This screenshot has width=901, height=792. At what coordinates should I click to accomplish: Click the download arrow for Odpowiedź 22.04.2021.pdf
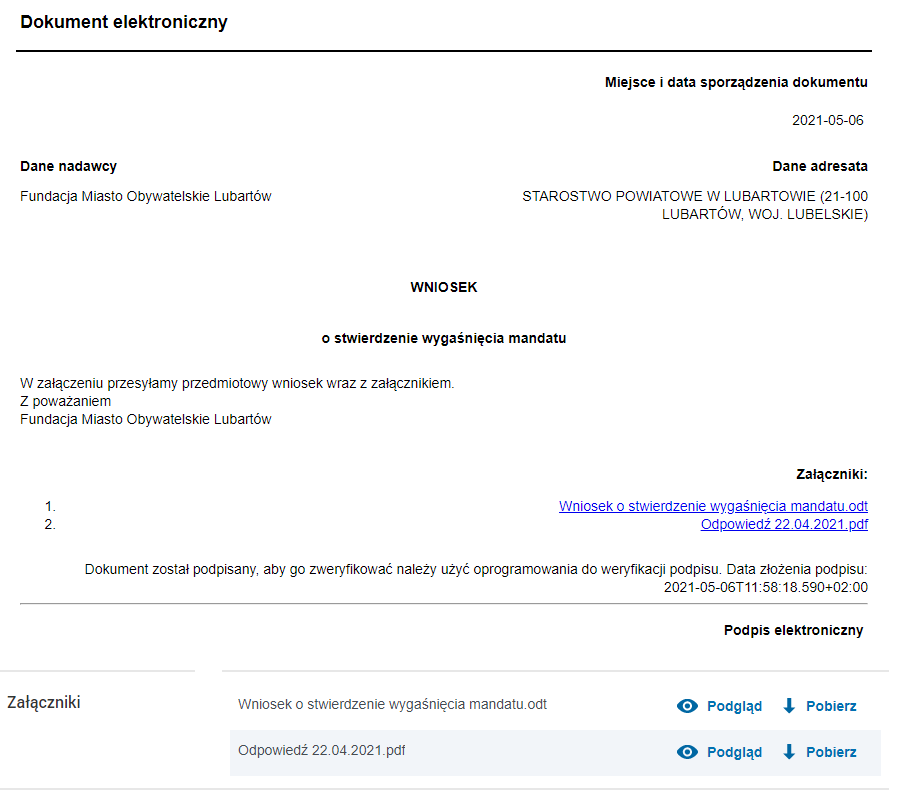point(789,751)
